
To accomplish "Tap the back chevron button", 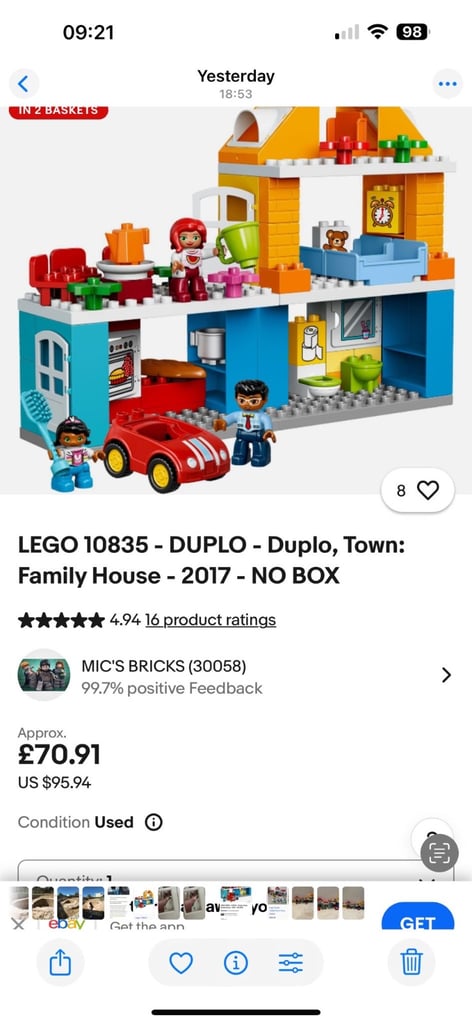I will [24, 84].
